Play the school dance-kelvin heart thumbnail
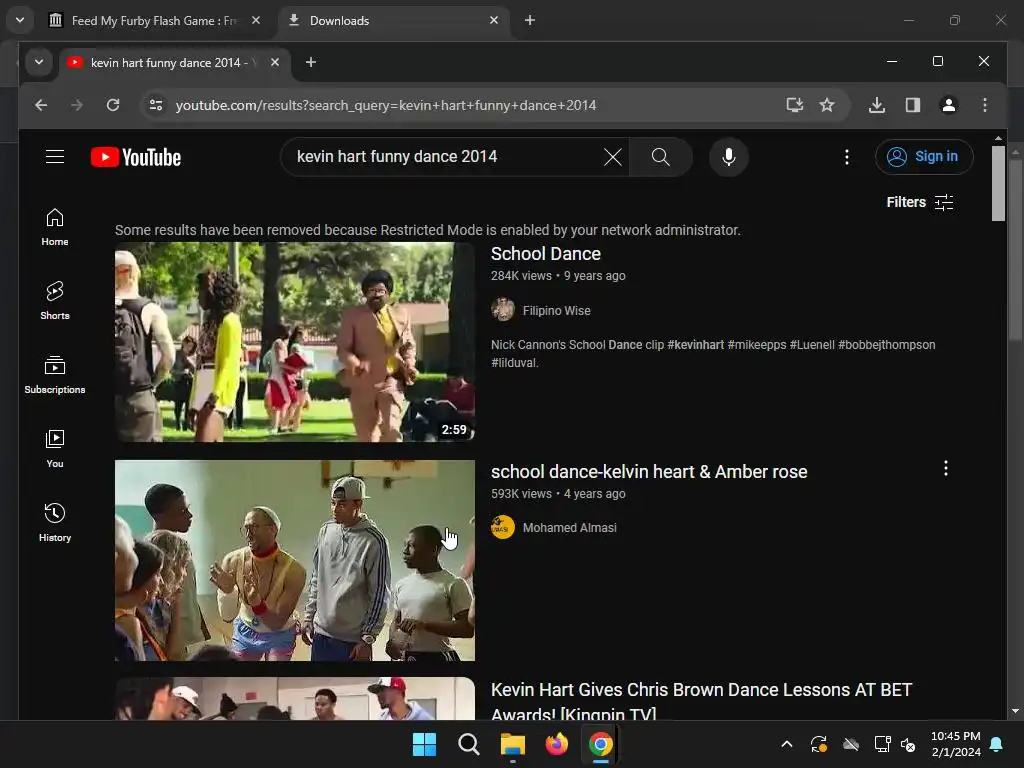 pyautogui.click(x=295, y=560)
